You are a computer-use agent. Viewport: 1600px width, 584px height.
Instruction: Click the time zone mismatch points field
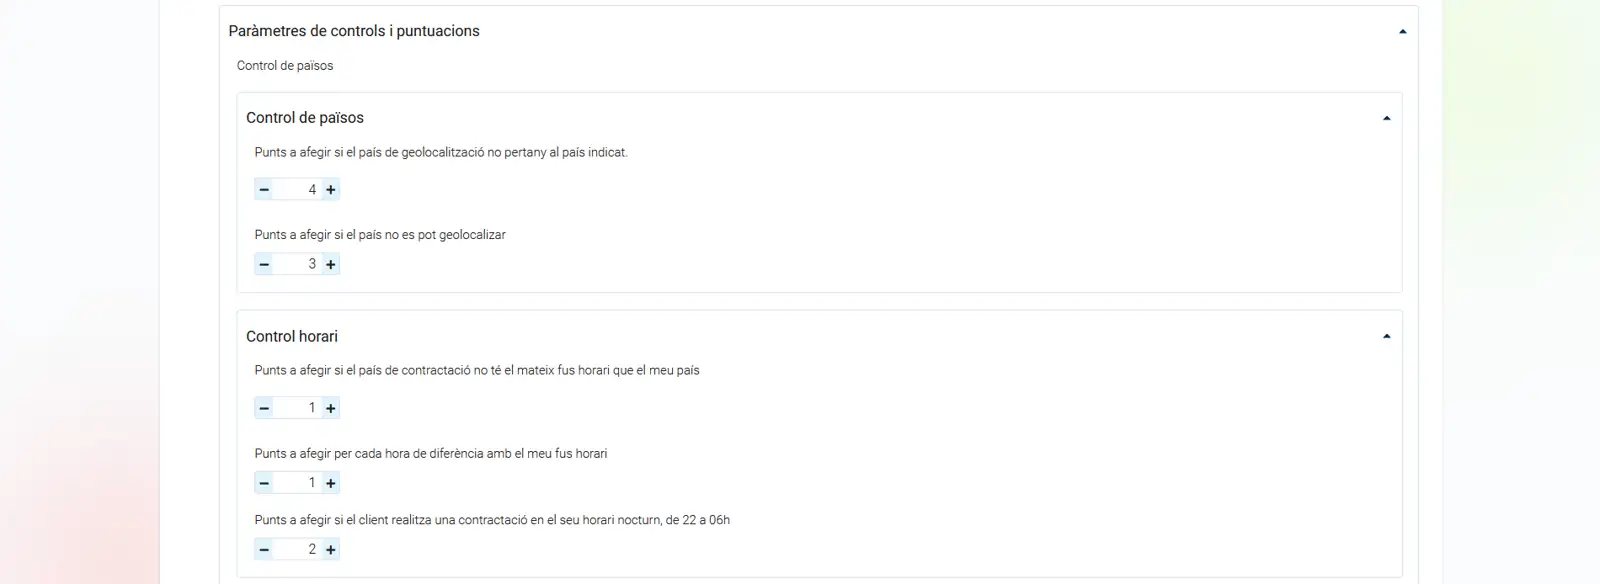(x=298, y=408)
